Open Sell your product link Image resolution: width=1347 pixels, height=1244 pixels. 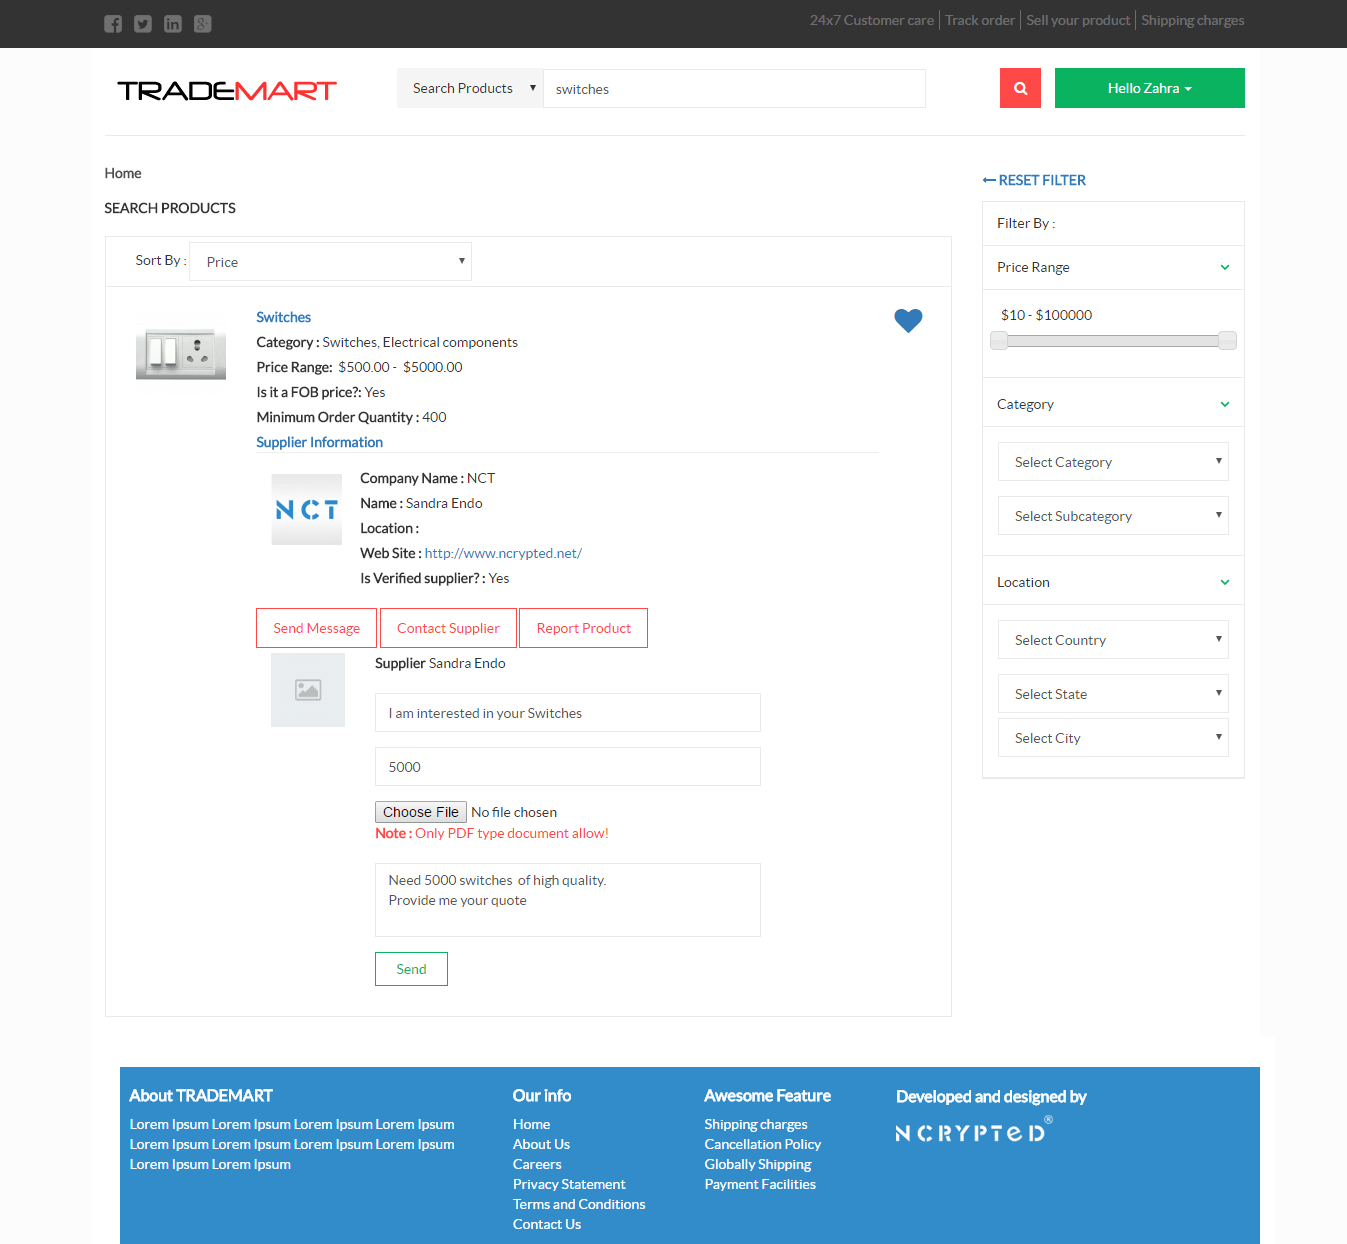tap(1078, 20)
